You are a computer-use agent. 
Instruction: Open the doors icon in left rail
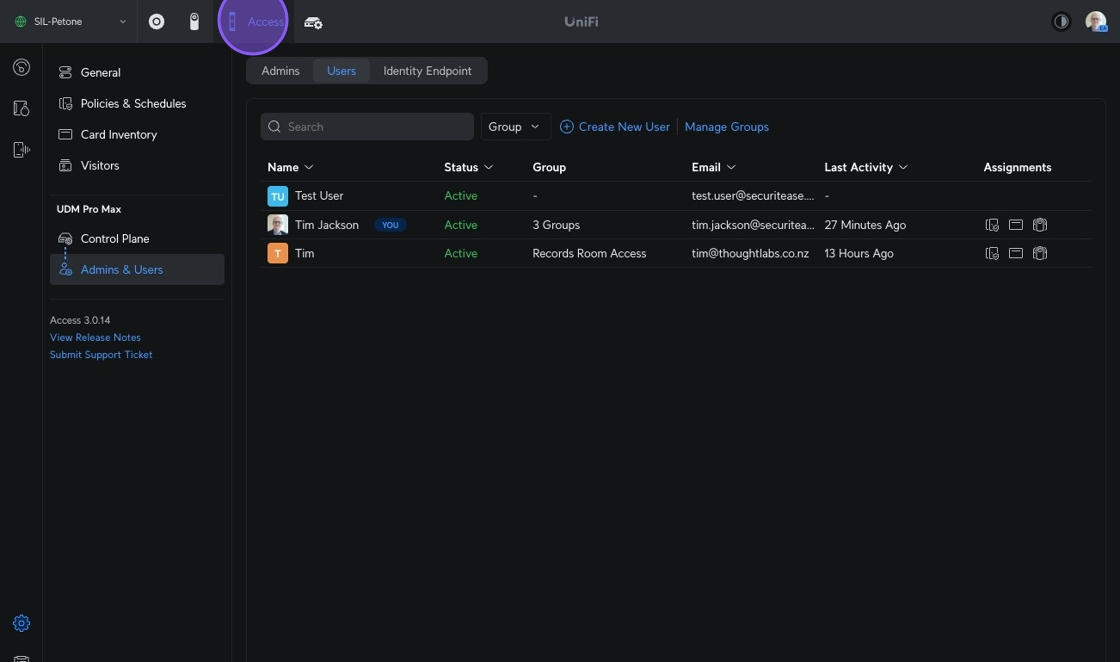click(x=21, y=108)
